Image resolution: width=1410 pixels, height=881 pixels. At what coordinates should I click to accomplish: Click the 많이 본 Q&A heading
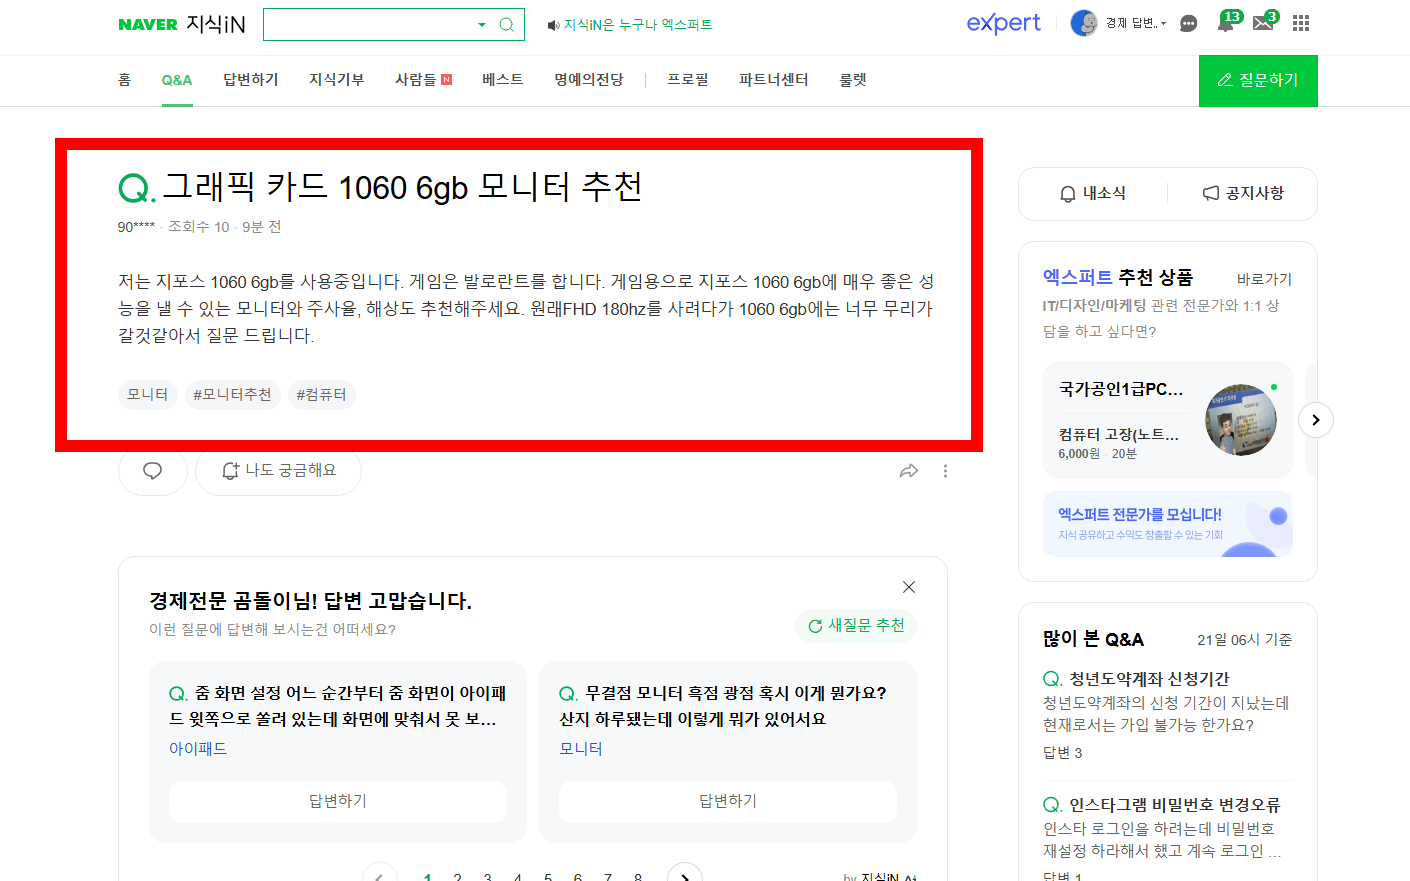click(x=1093, y=639)
